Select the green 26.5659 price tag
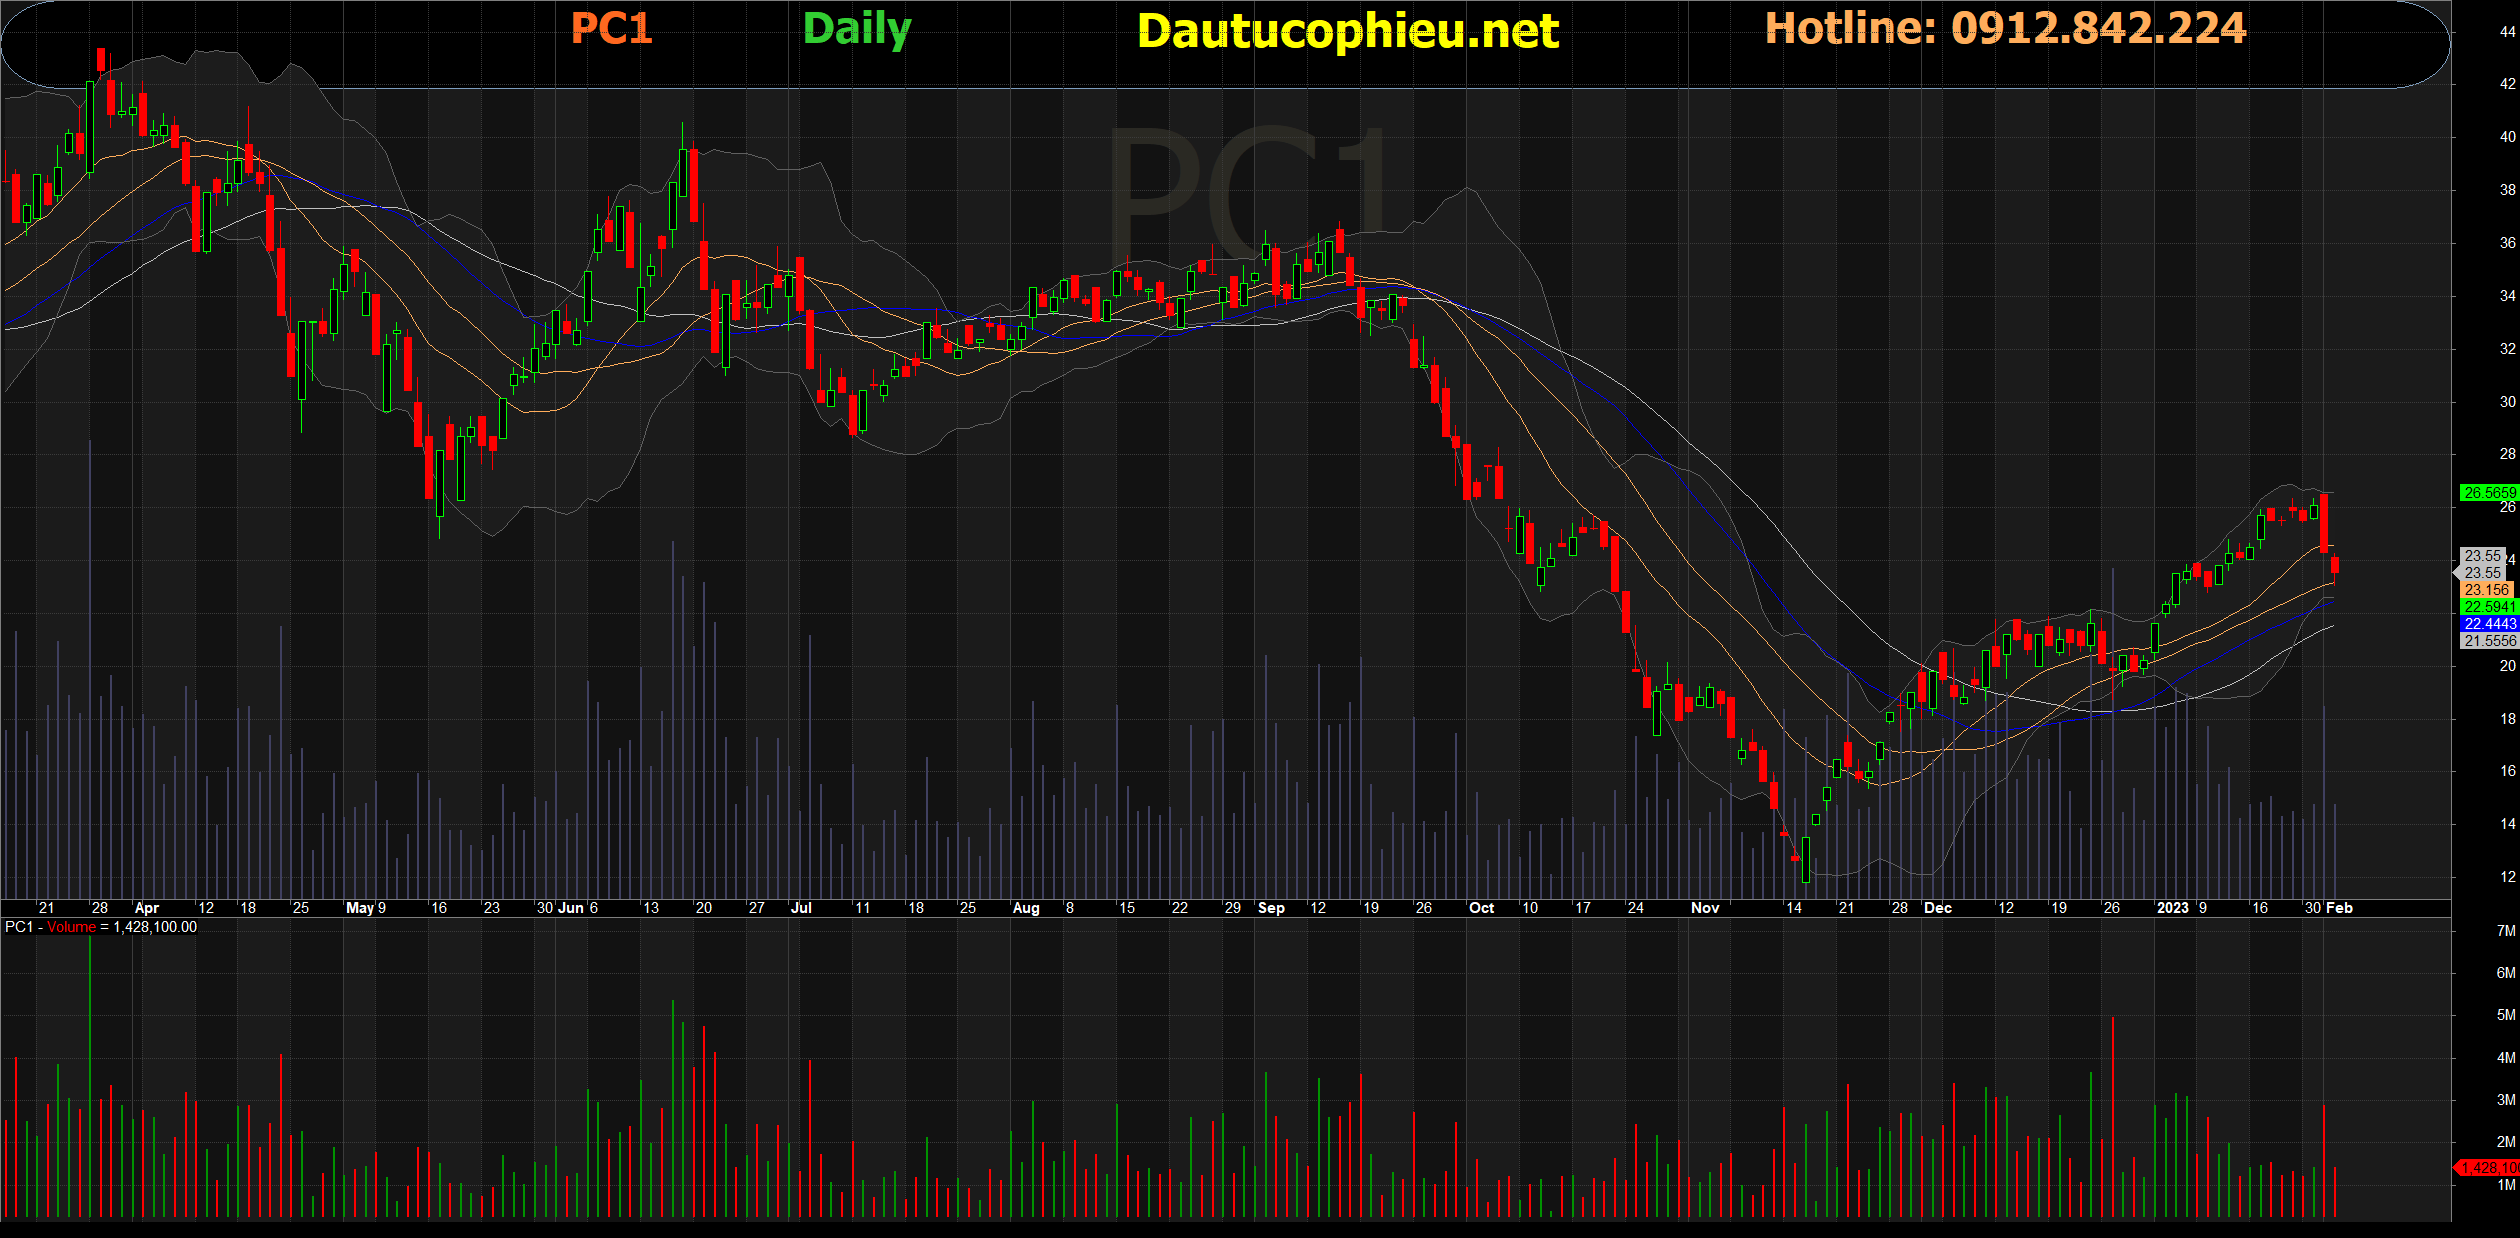 coord(2488,492)
